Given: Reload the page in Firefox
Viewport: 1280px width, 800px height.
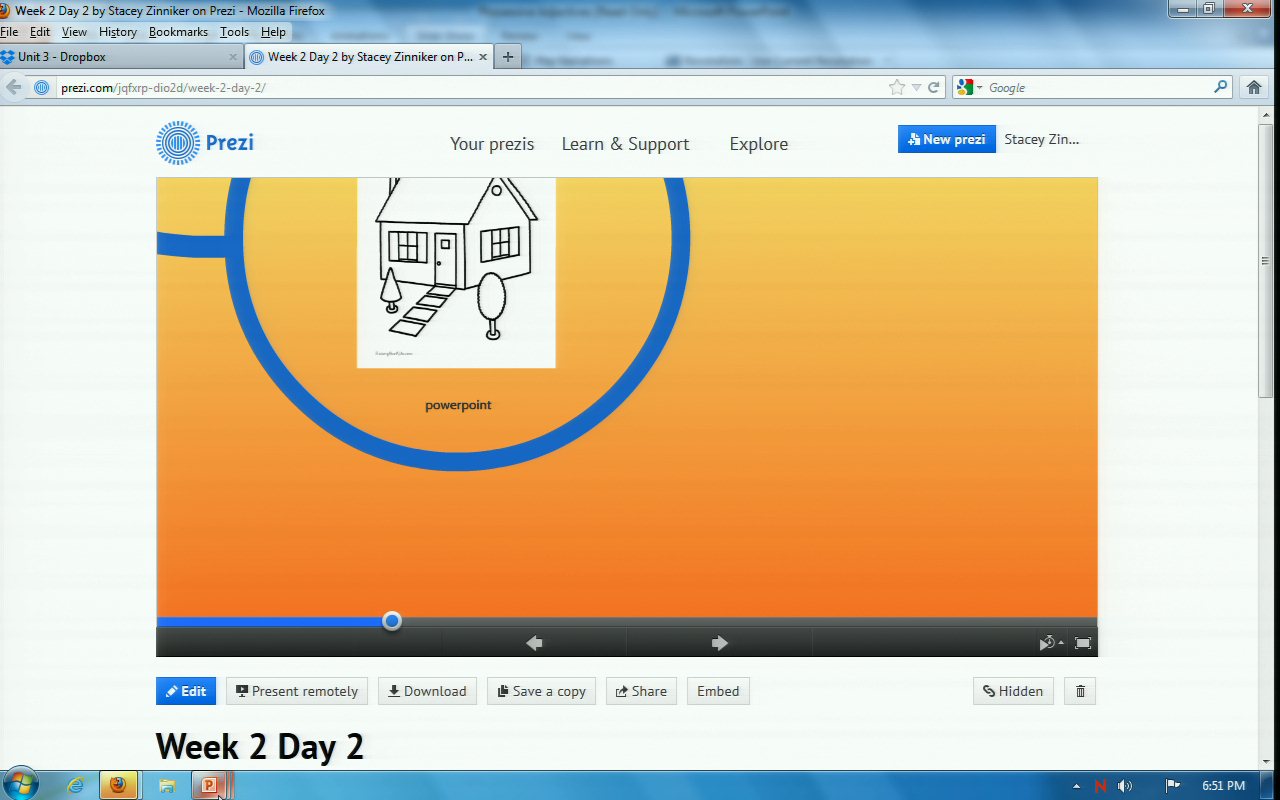Looking at the screenshot, I should [x=934, y=88].
